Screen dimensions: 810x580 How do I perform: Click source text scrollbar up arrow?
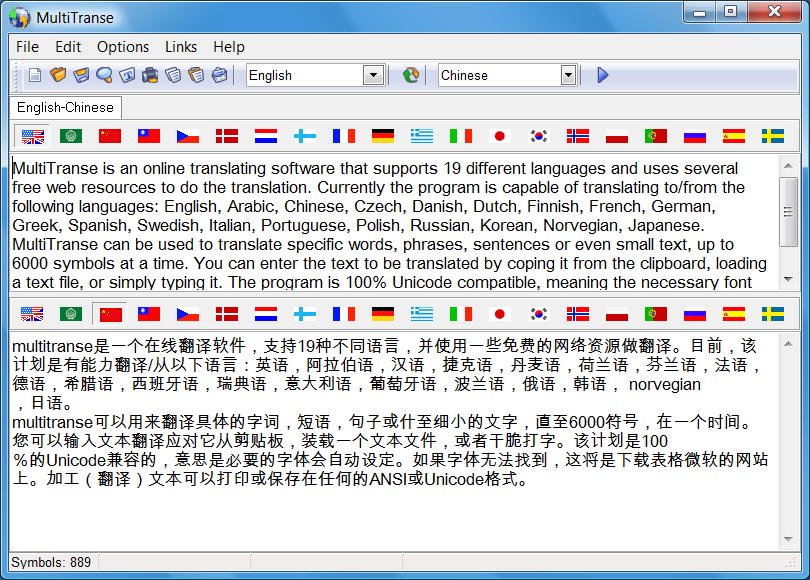[x=788, y=166]
